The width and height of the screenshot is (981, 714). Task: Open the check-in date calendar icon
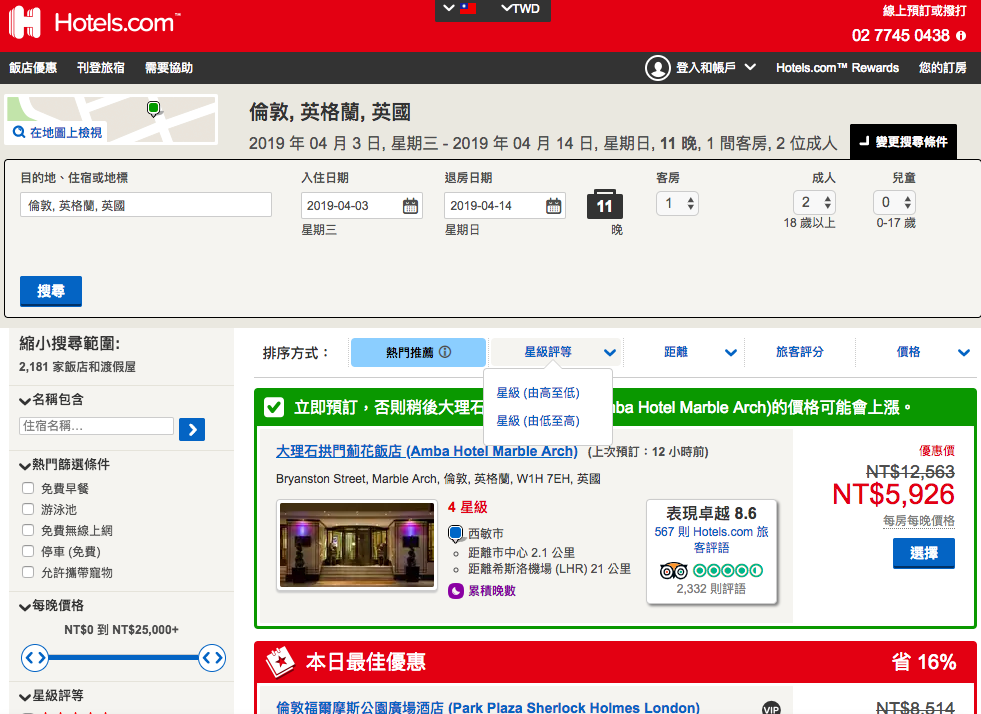410,205
